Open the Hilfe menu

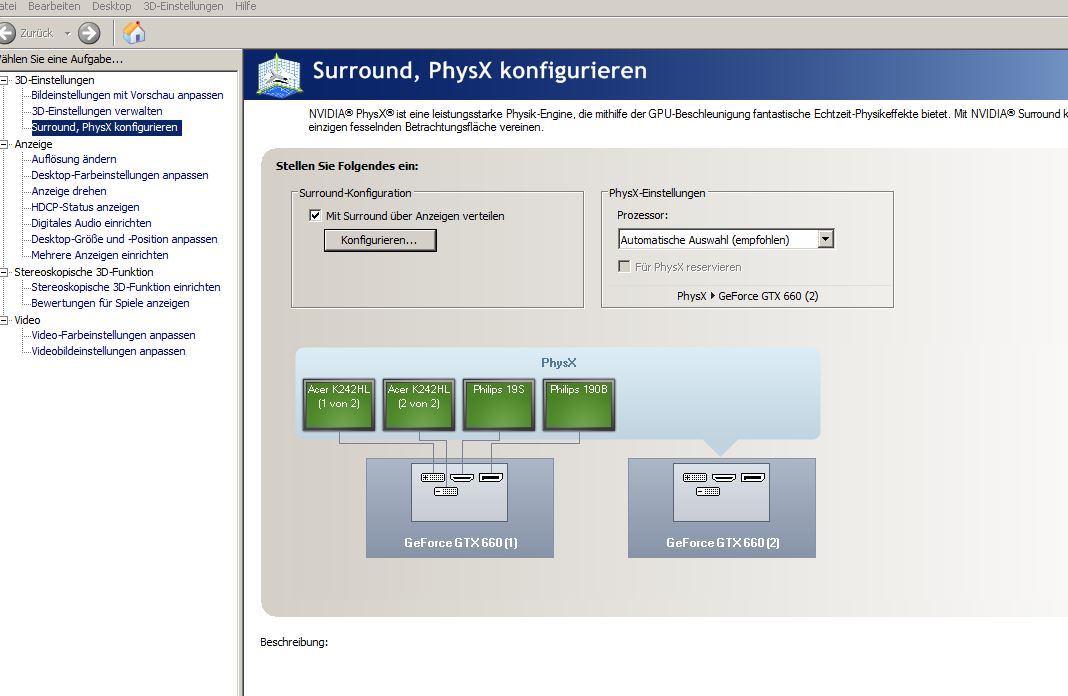(x=245, y=6)
